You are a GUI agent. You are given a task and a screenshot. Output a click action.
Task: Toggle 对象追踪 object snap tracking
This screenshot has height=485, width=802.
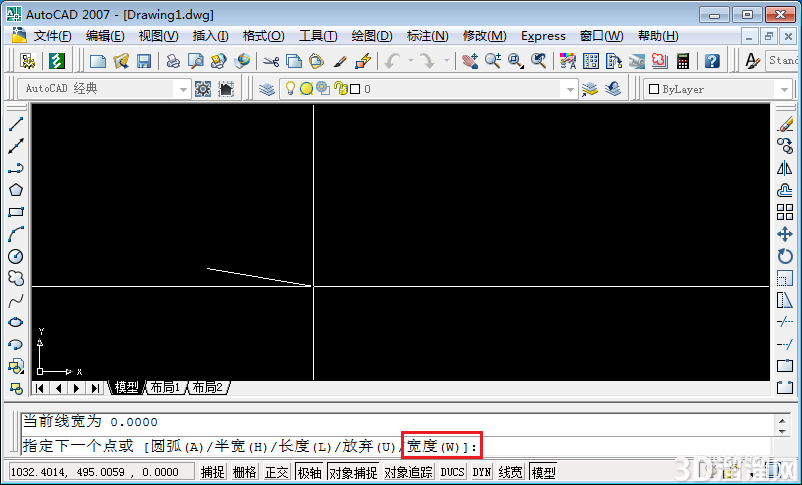pos(408,472)
